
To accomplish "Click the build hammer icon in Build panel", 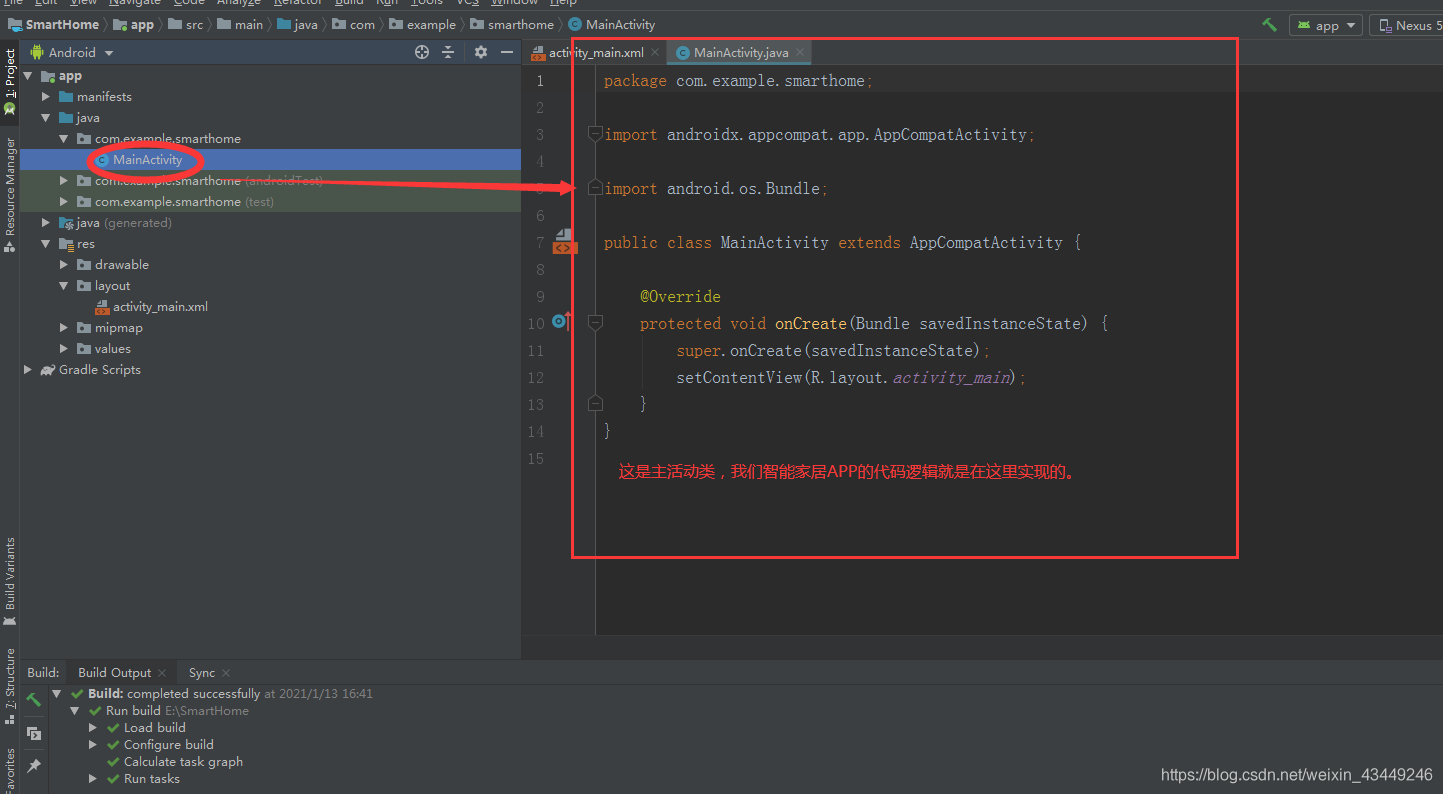I will [34, 700].
